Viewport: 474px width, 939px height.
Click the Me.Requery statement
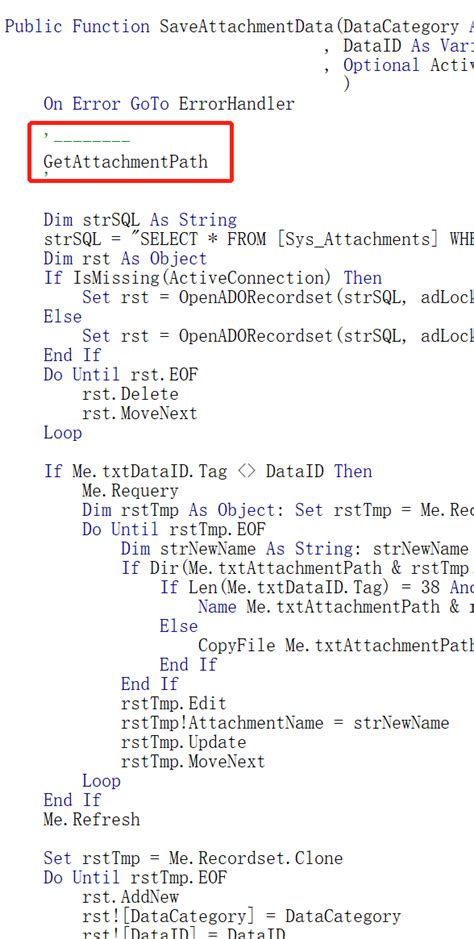tap(130, 491)
